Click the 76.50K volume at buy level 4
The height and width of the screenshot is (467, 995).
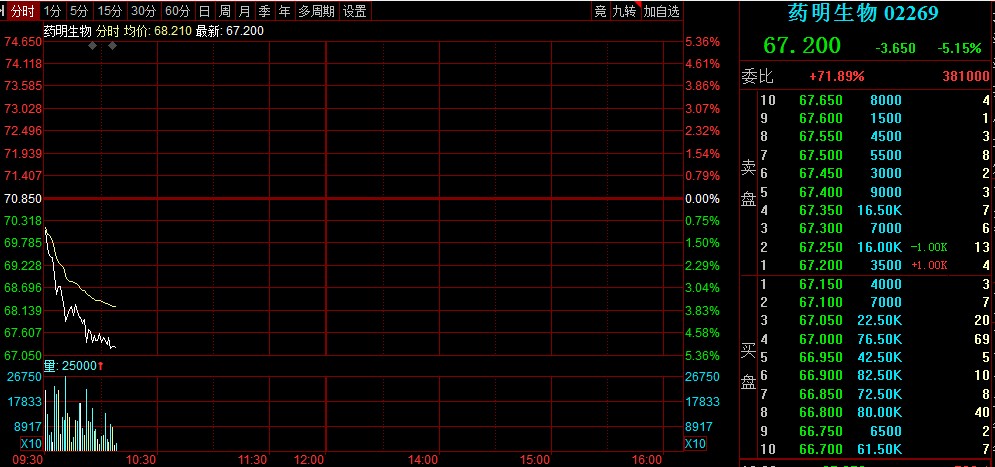(879, 339)
